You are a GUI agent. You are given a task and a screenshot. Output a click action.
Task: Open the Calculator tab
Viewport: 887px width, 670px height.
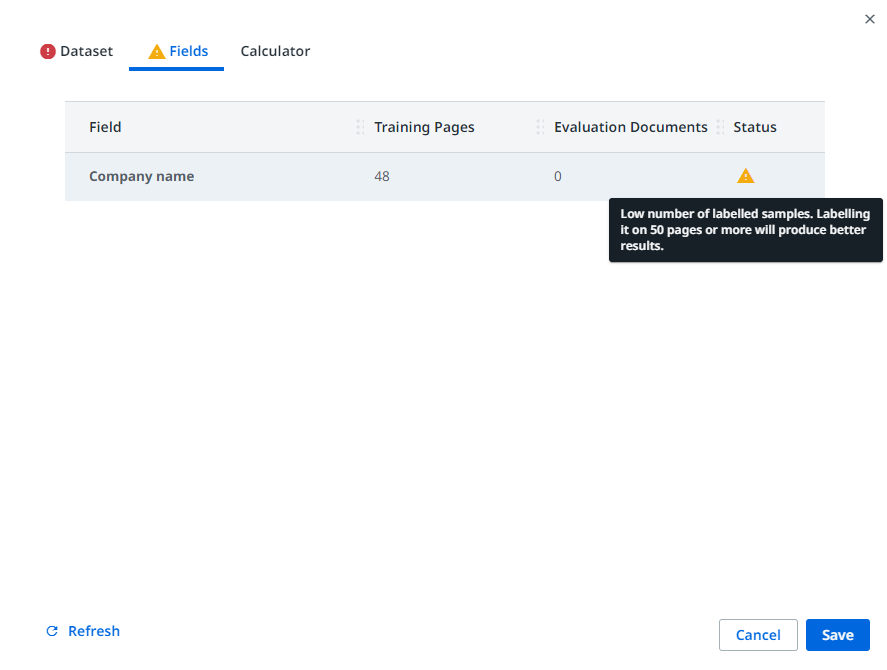tap(275, 51)
